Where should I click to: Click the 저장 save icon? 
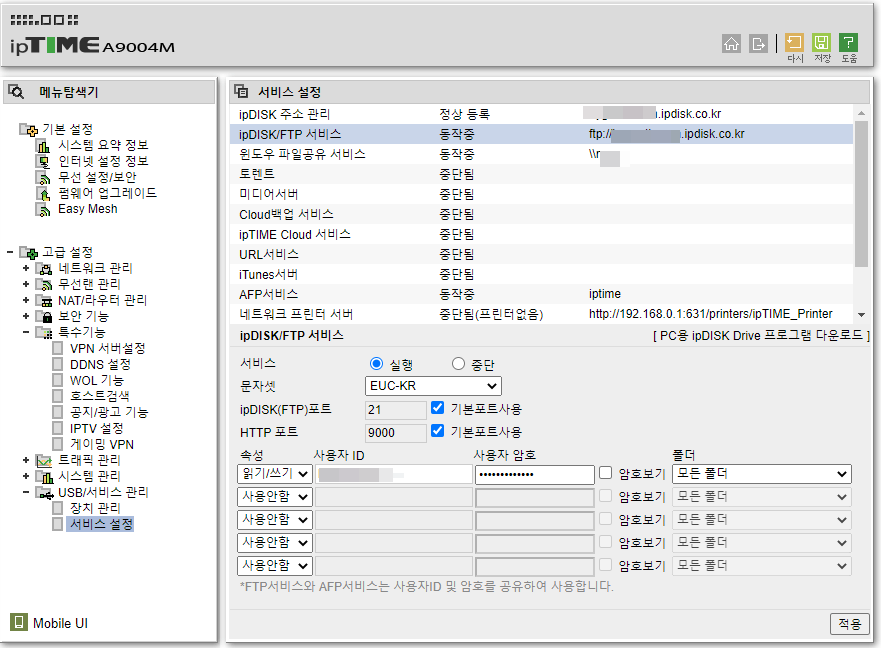(x=821, y=42)
